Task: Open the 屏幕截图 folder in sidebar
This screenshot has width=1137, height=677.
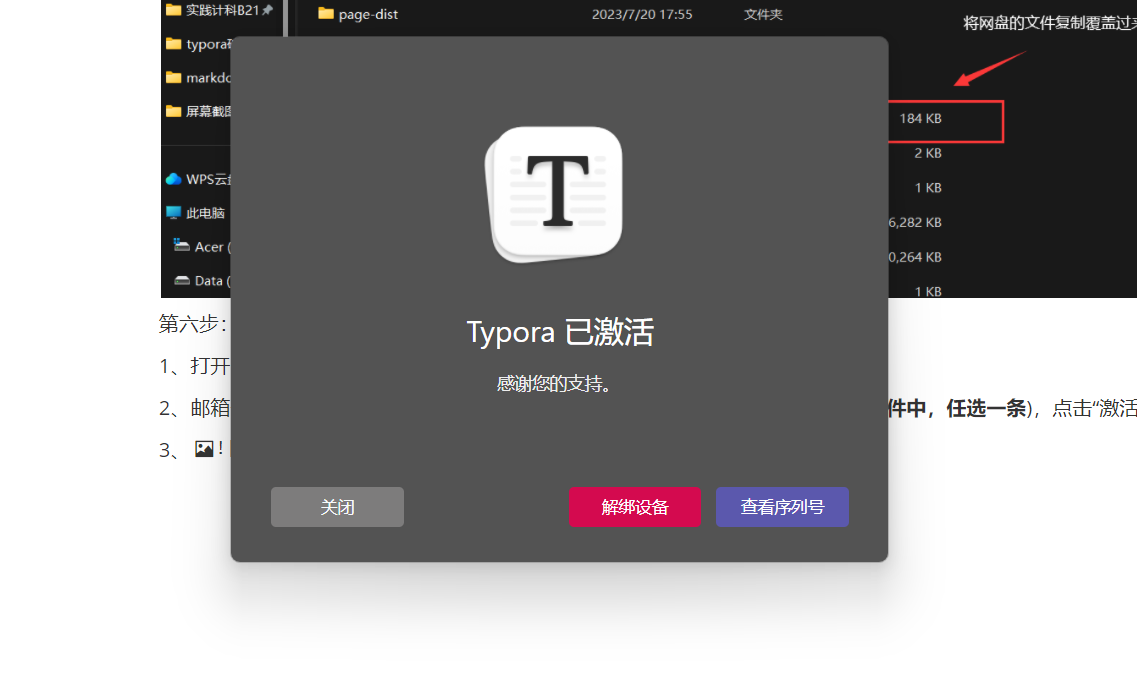Action: pos(208,111)
